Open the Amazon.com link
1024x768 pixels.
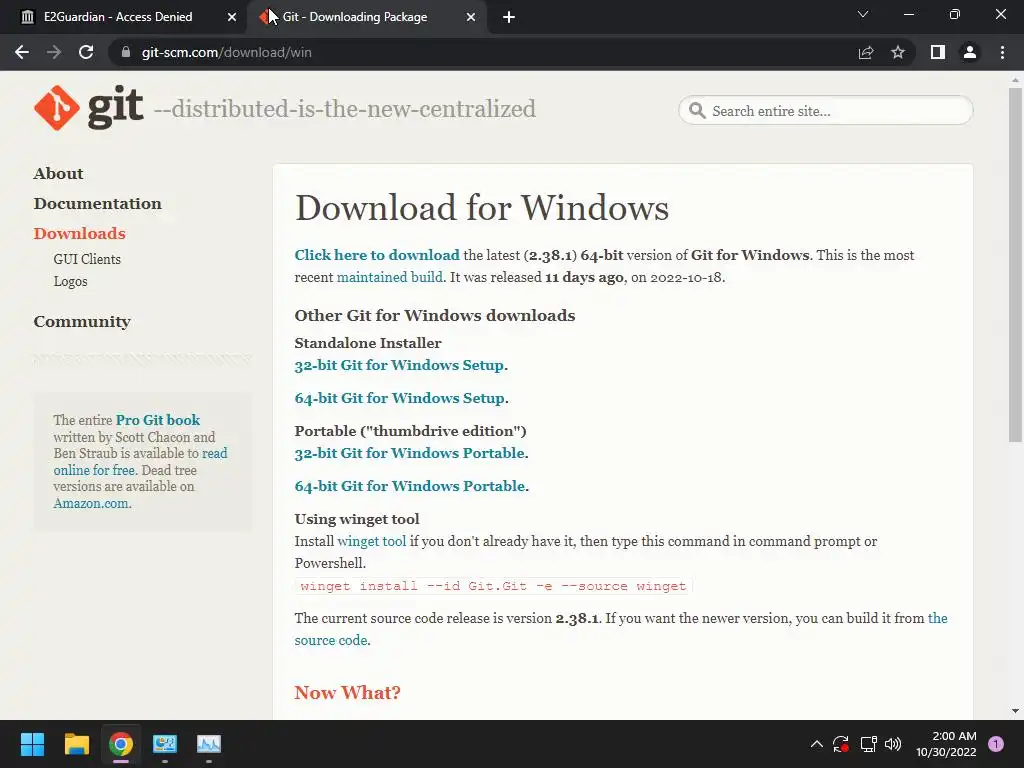point(91,504)
